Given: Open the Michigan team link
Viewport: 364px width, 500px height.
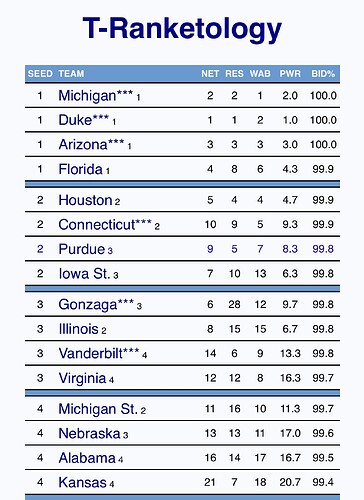Looking at the screenshot, I should click(x=87, y=96).
